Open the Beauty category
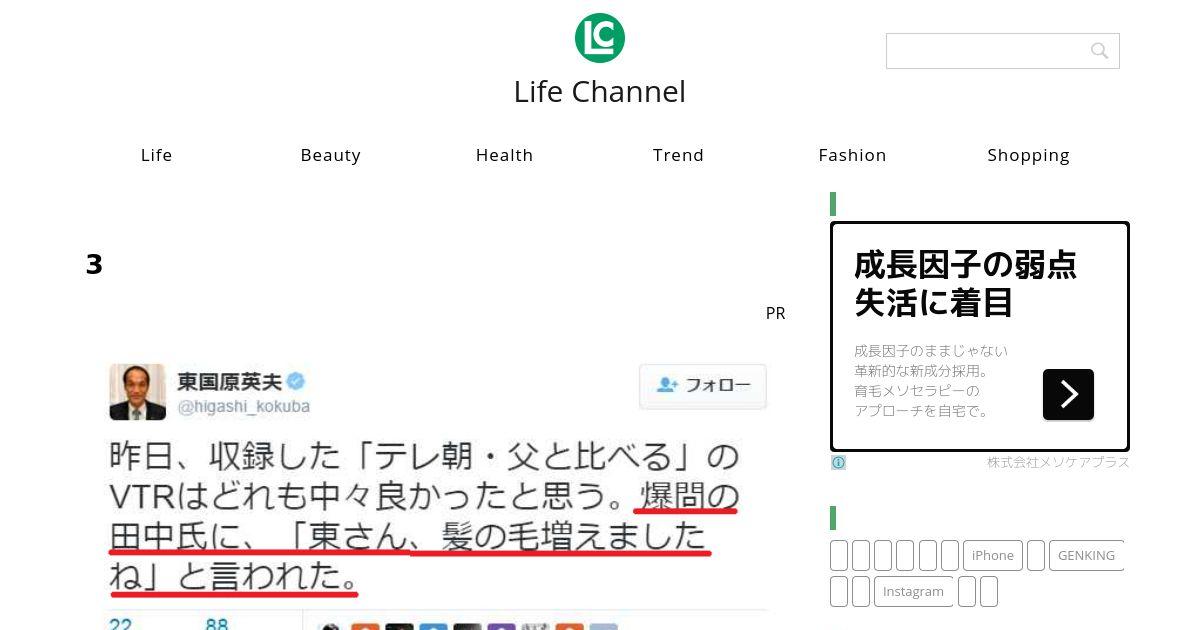1200x630 pixels. click(x=331, y=155)
